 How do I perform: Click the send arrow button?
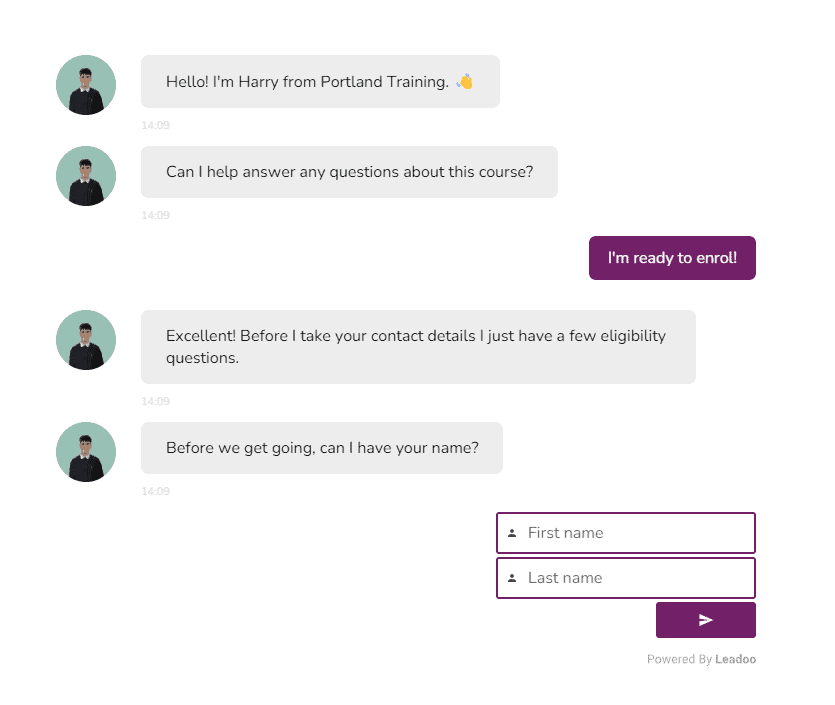(705, 620)
